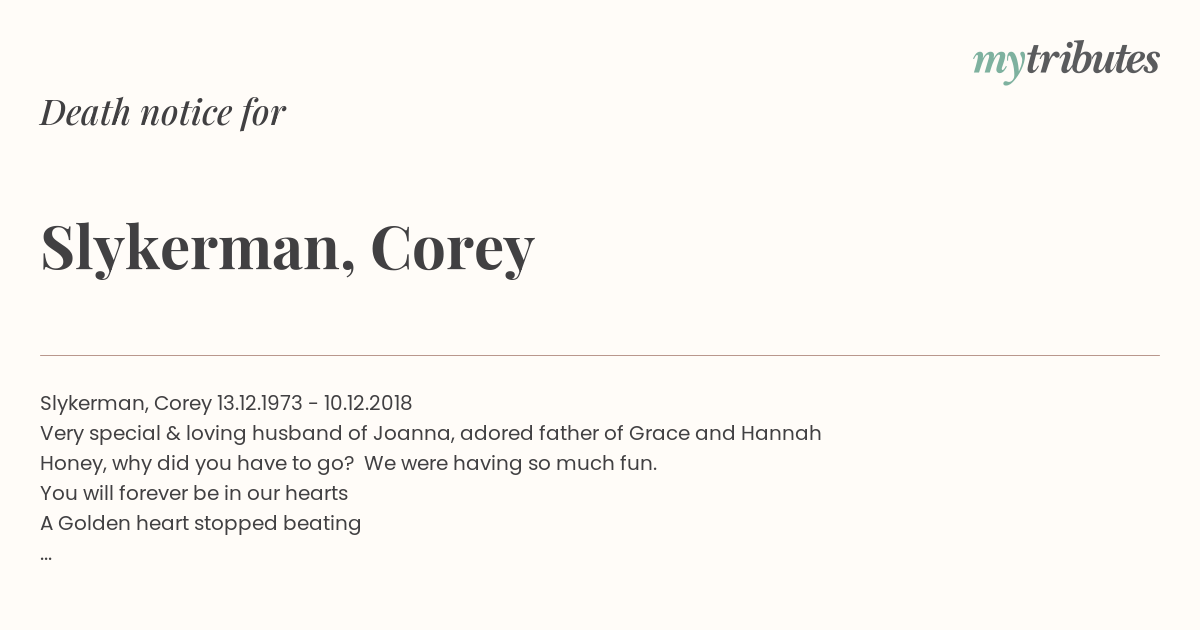Viewport: 1200px width, 630px height.
Task: Click the "Death notice for" heading text
Action: coord(163,113)
